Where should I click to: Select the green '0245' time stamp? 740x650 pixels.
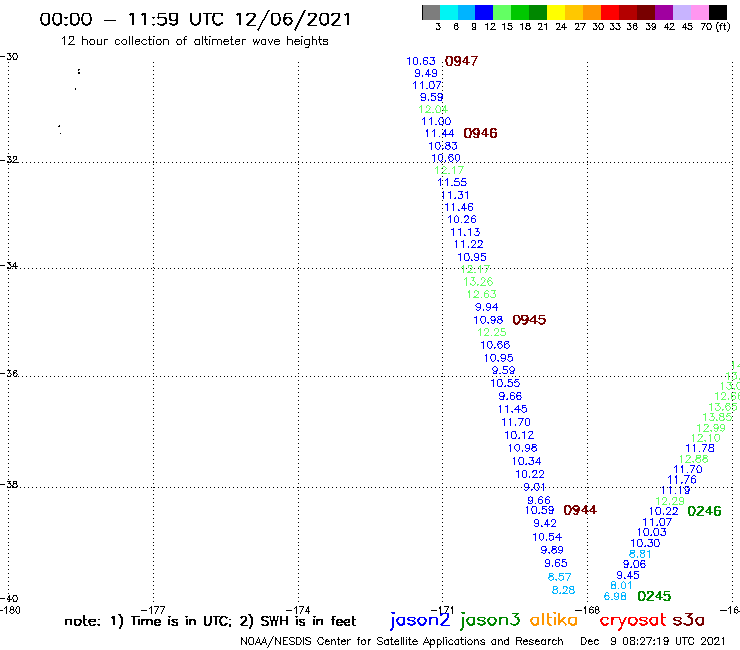[x=654, y=596]
